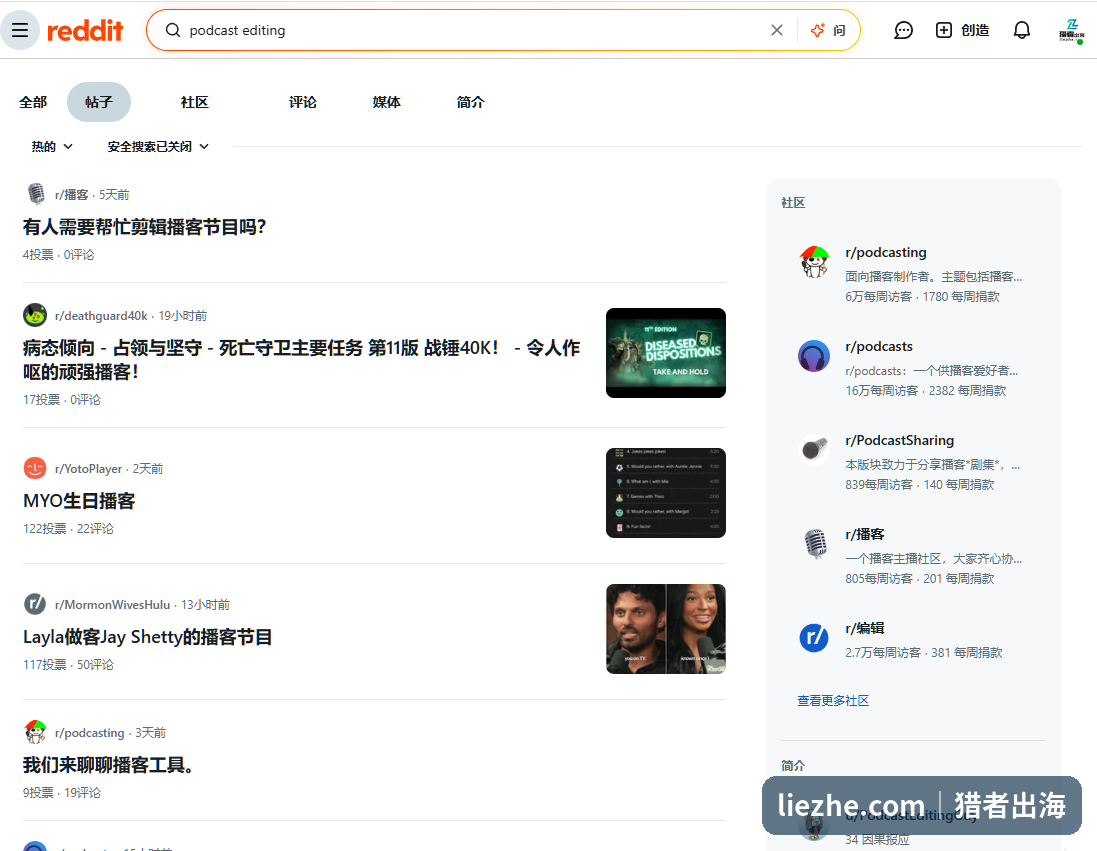Open sidebar r/PodcastSharing community
The image size is (1097, 851).
(x=900, y=440)
